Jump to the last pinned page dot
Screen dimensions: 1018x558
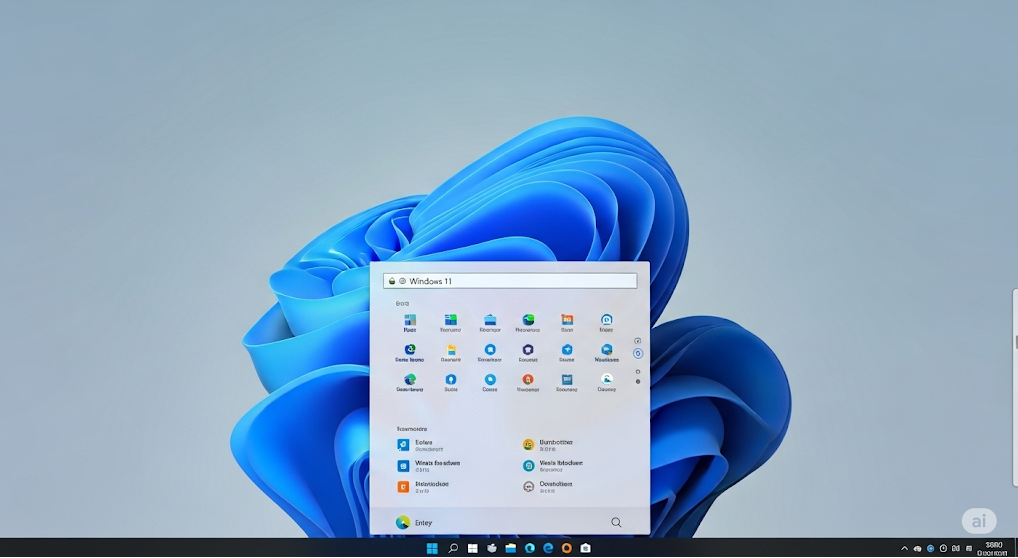pyautogui.click(x=638, y=381)
